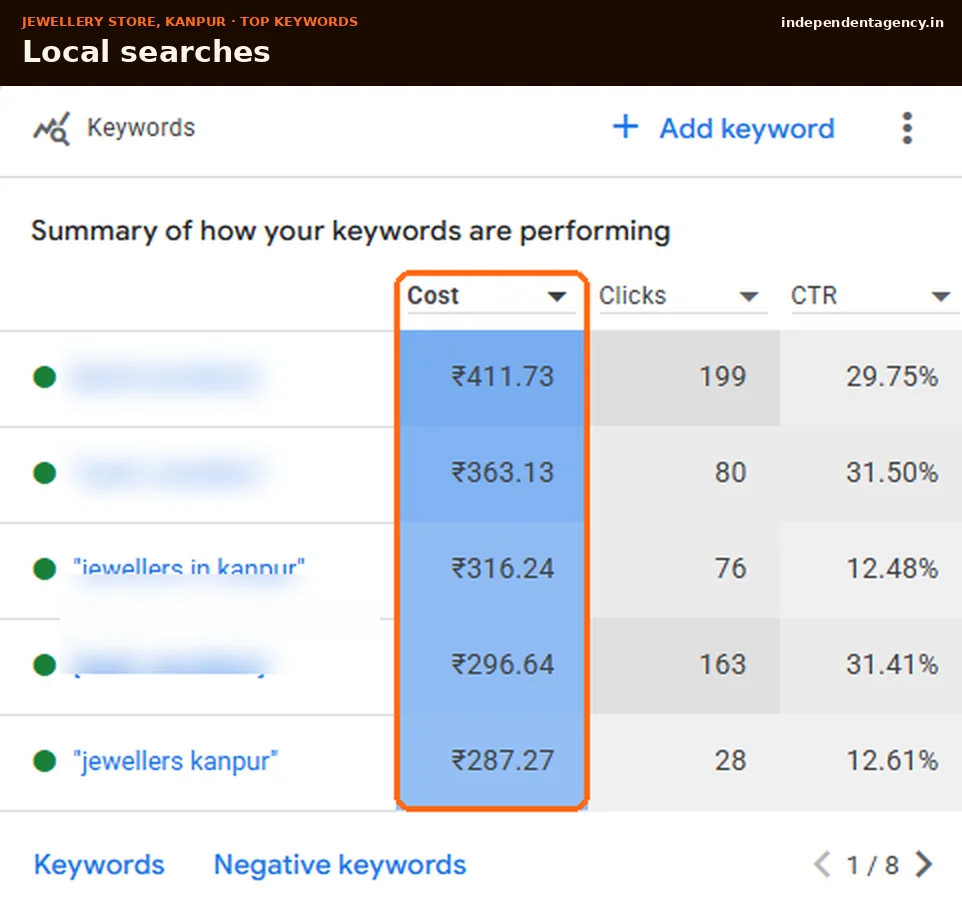The width and height of the screenshot is (962, 902).
Task: Click the 12.48% CTR value
Action: coord(892,569)
